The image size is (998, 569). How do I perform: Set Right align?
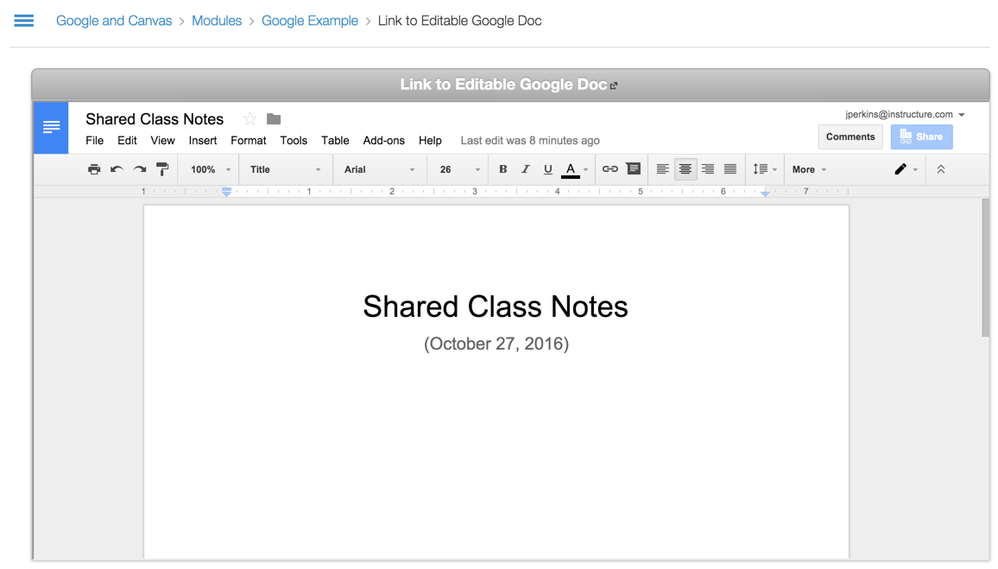point(708,169)
